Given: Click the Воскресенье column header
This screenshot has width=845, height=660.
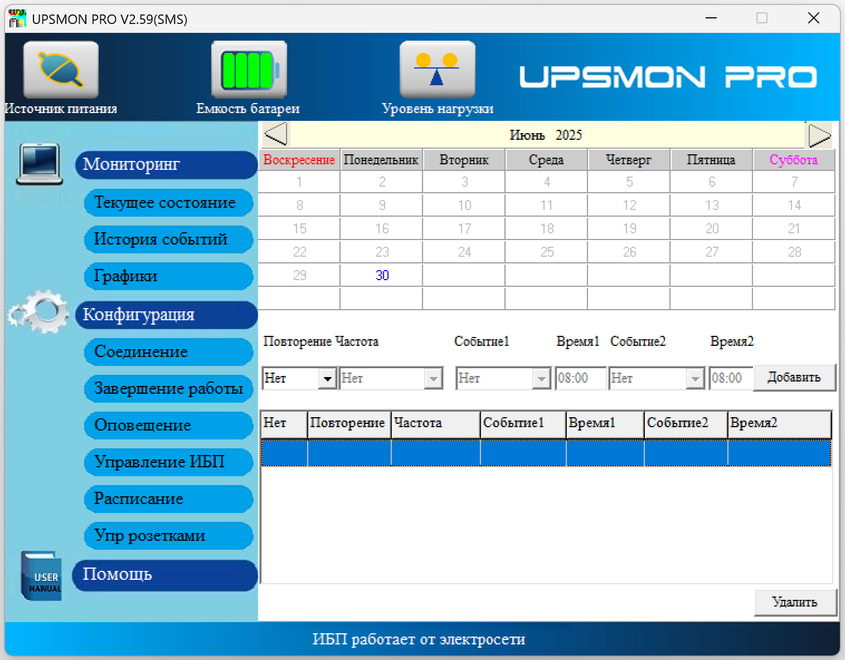Looking at the screenshot, I should 299,160.
